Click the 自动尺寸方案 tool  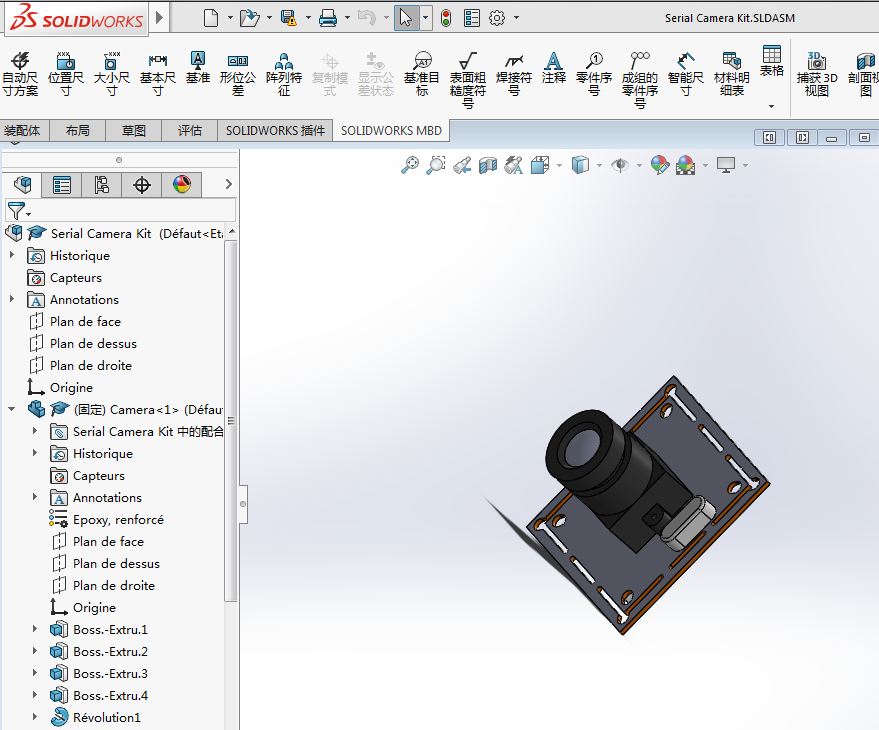pyautogui.click(x=20, y=75)
